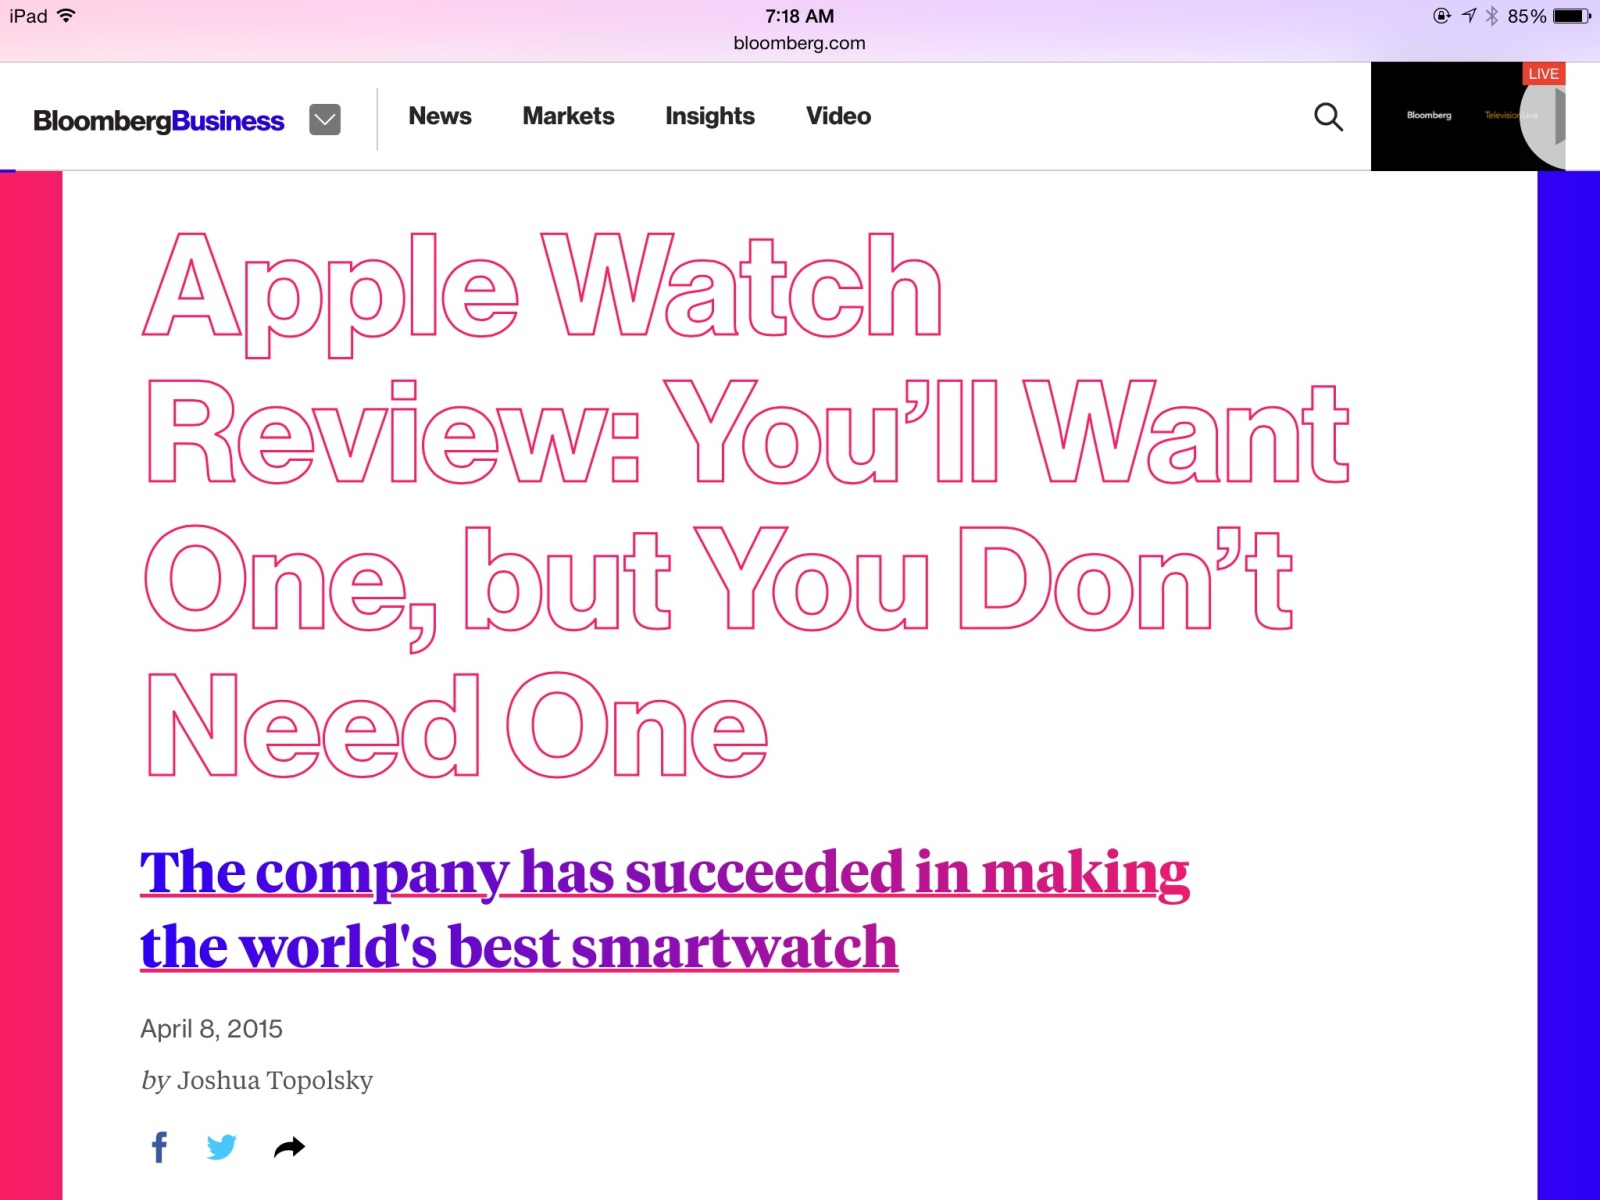Tap the battery indicator in status bar
Image resolution: width=1600 pixels, height=1200 pixels.
[1572, 16]
